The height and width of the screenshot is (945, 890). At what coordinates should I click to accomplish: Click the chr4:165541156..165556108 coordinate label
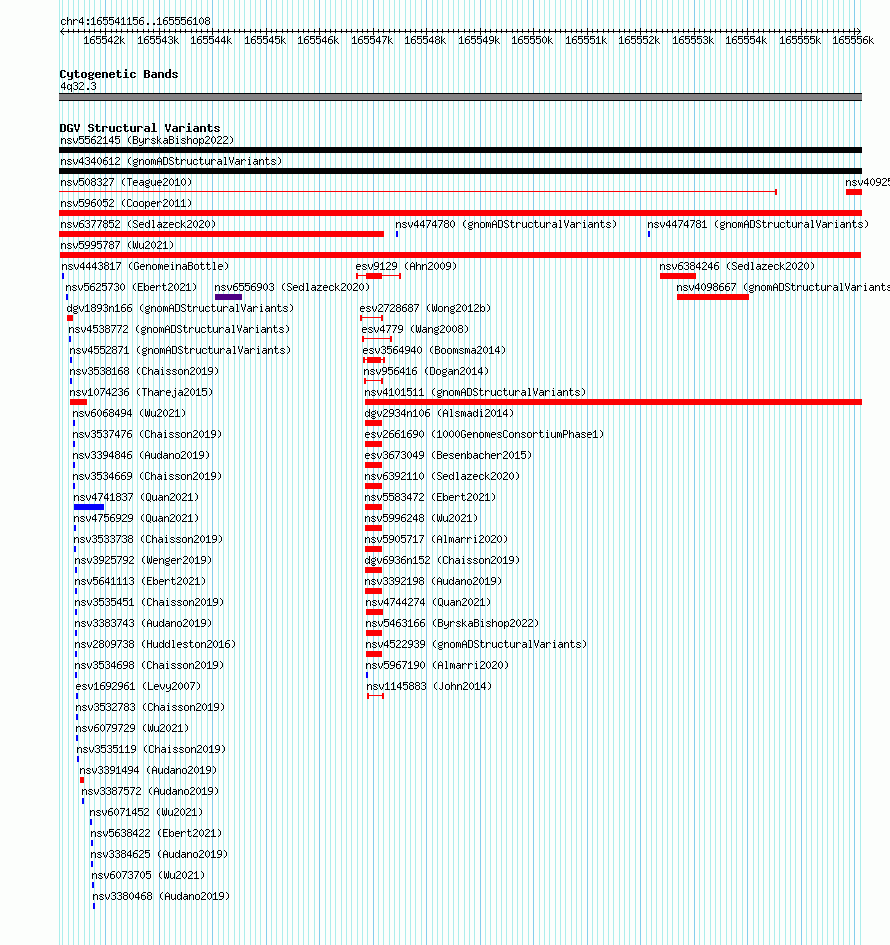(136, 22)
